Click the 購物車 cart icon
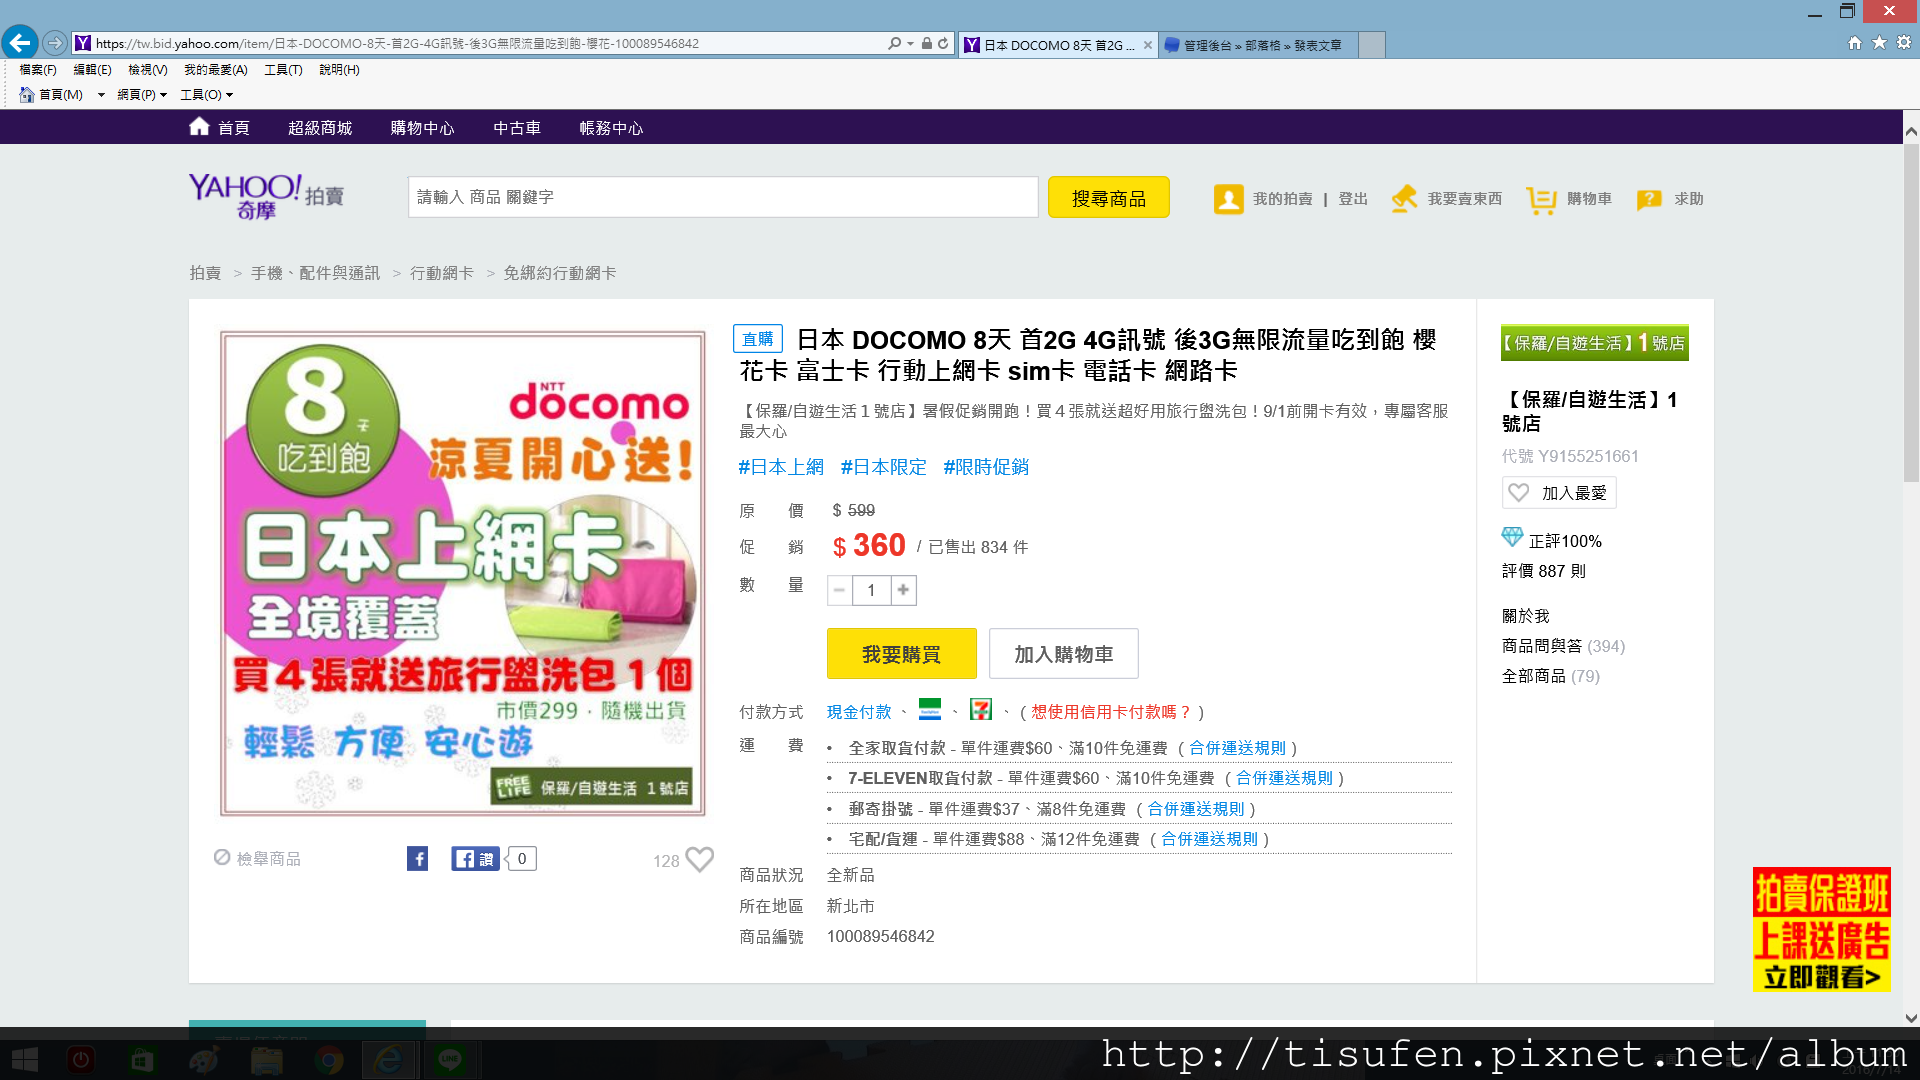This screenshot has height=1080, width=1920. 1541,200
